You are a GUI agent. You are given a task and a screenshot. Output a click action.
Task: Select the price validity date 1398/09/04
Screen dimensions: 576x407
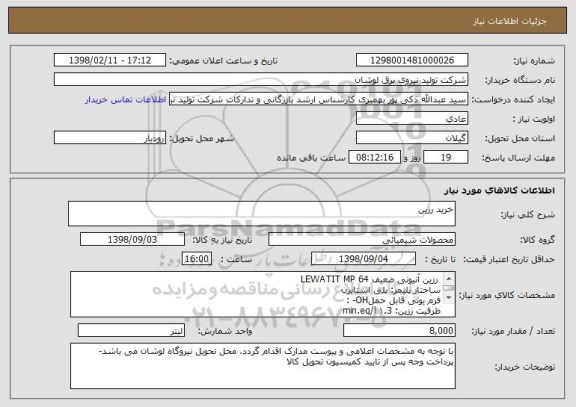363,259
